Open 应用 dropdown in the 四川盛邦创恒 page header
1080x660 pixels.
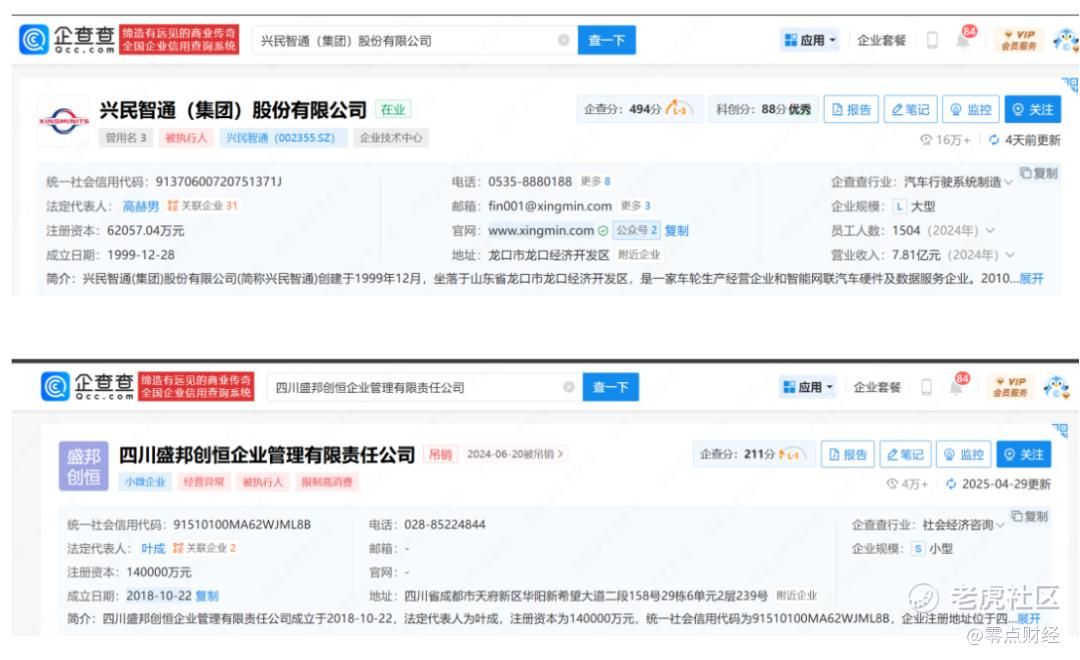(x=808, y=386)
